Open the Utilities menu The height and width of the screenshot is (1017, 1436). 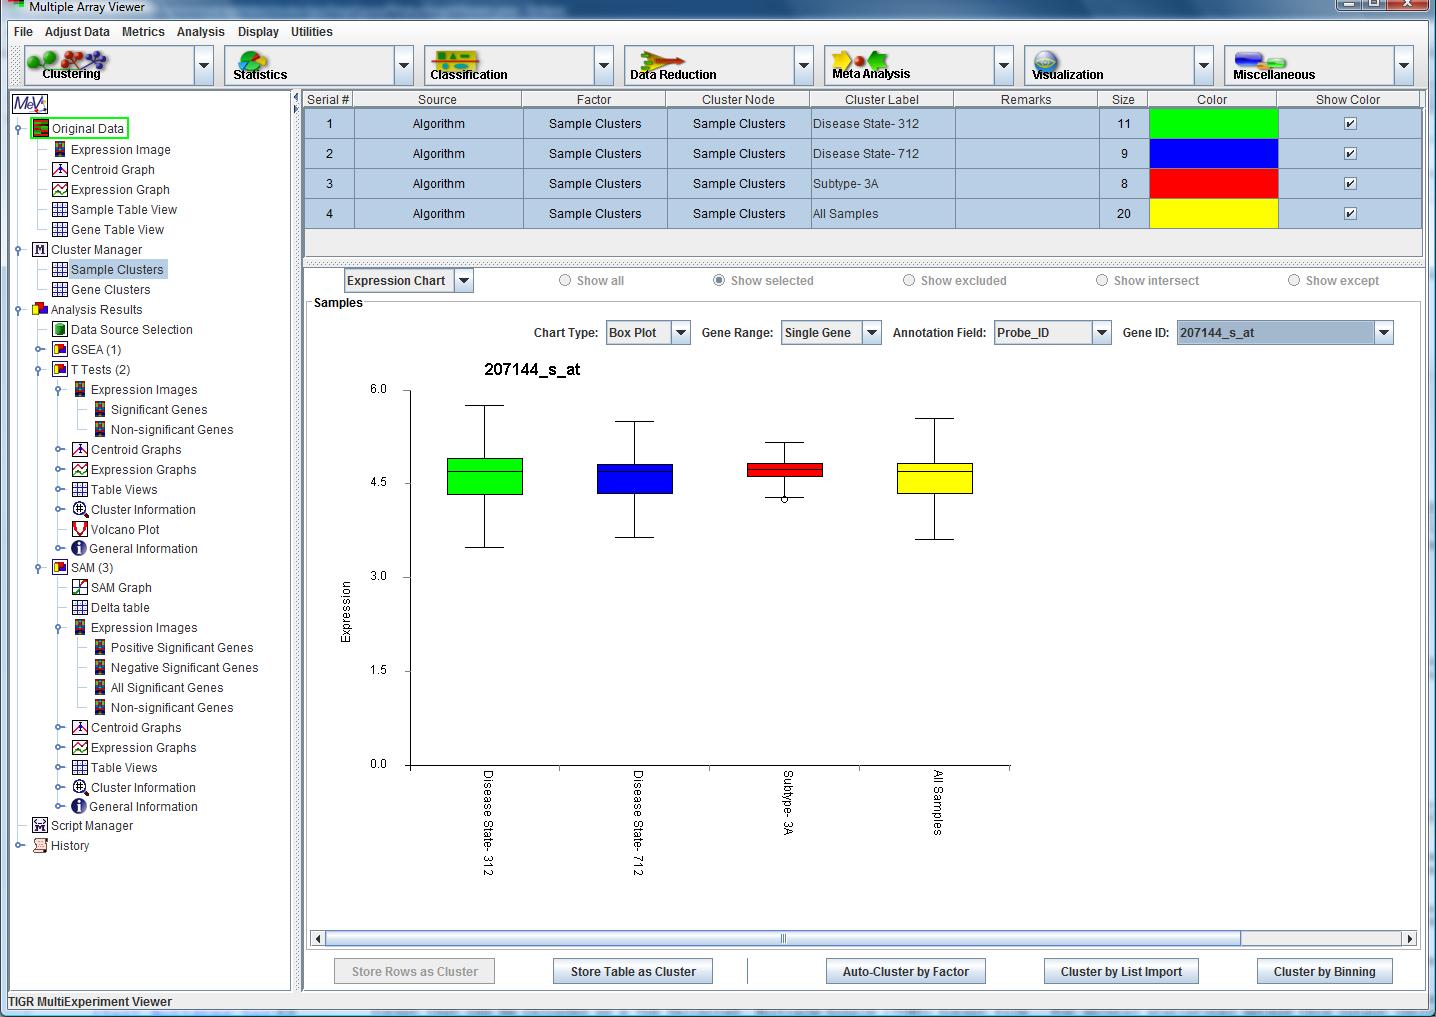tap(311, 32)
